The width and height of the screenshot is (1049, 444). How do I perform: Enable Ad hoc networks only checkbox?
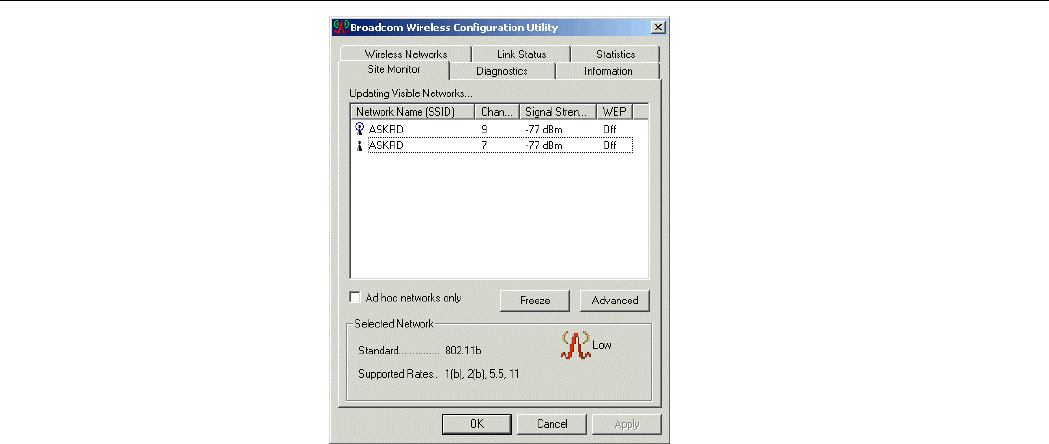pos(355,298)
